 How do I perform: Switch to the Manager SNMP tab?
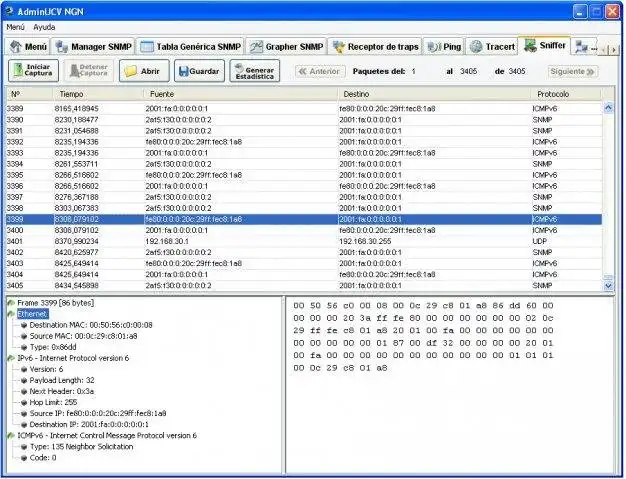point(94,47)
